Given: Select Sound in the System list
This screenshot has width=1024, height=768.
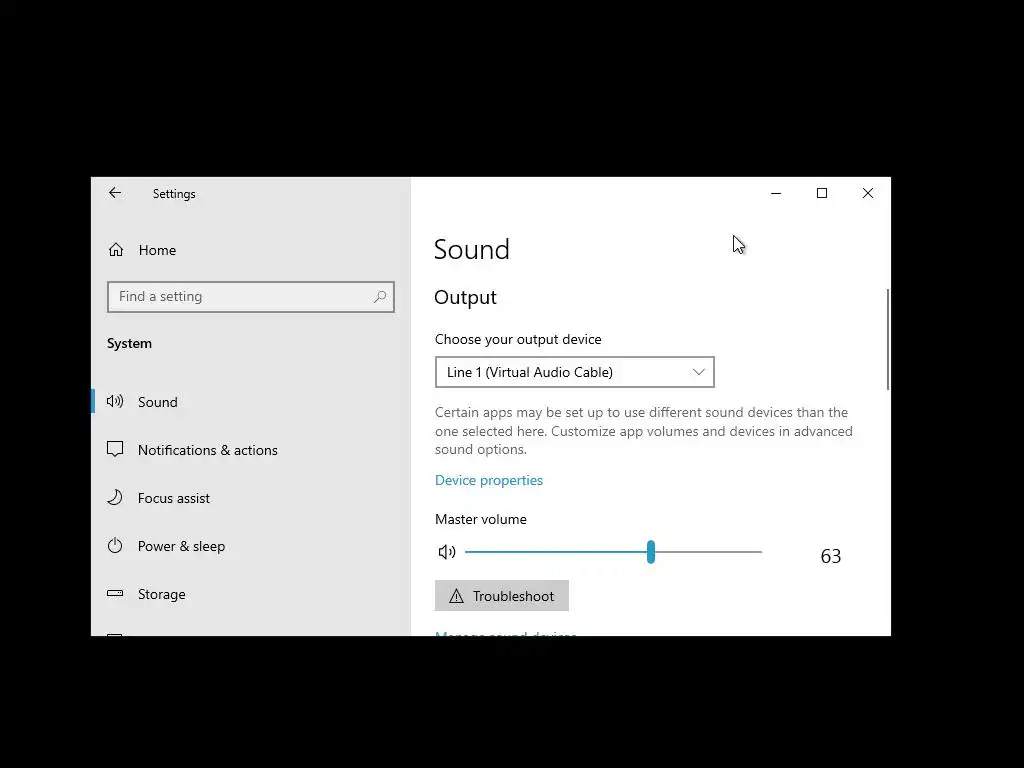Looking at the screenshot, I should pos(251,402).
